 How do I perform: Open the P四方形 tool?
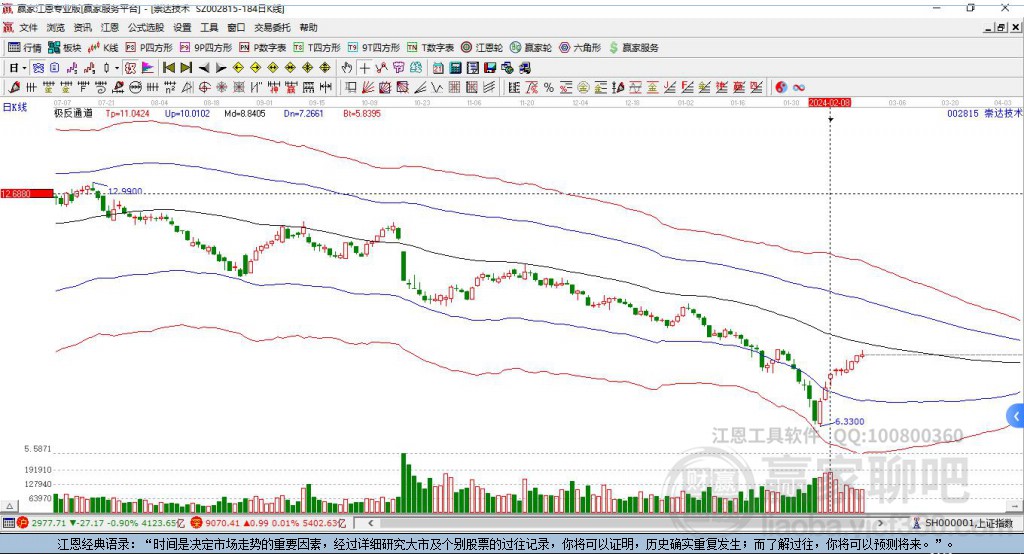pyautogui.click(x=149, y=48)
